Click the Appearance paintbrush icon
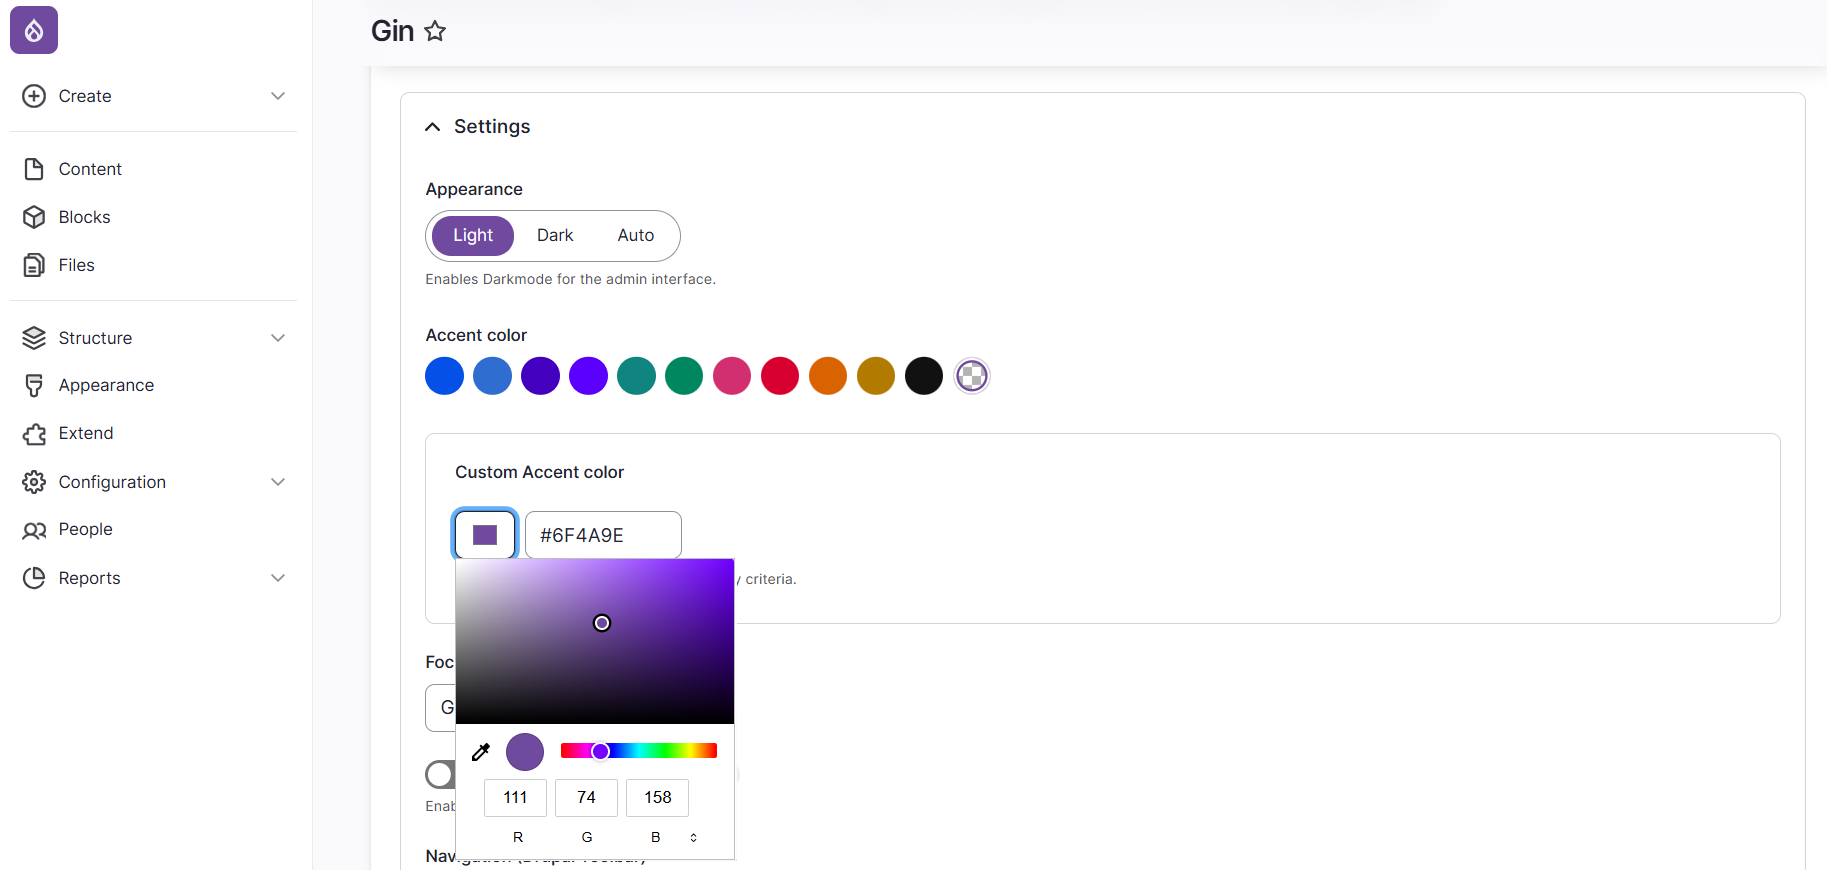This screenshot has height=870, width=1827. [x=34, y=385]
